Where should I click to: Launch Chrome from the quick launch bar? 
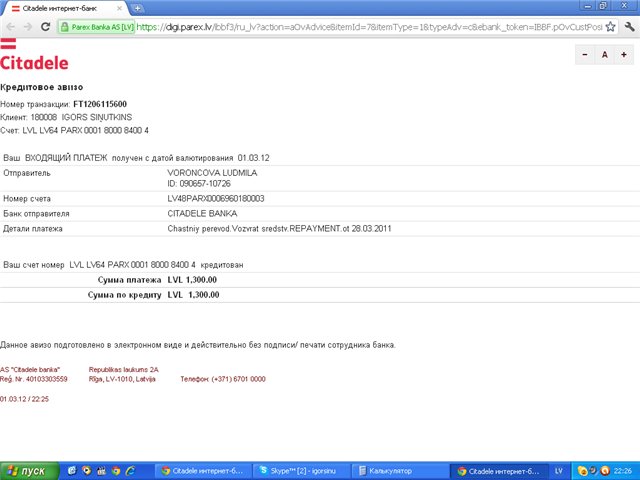pos(116,471)
